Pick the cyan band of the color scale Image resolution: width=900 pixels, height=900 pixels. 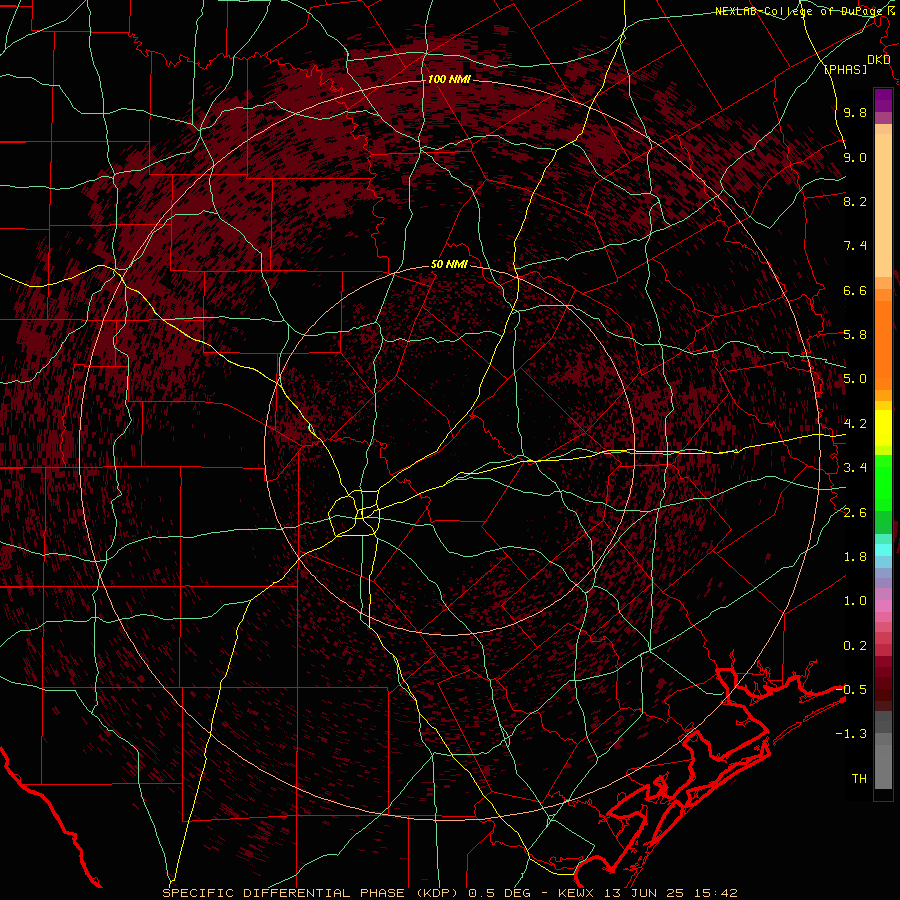[x=883, y=550]
